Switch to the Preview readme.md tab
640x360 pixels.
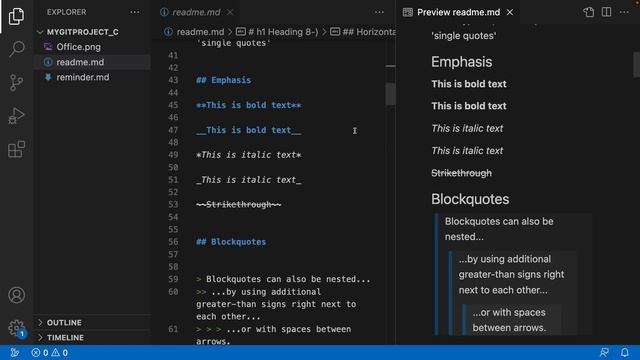pos(458,12)
